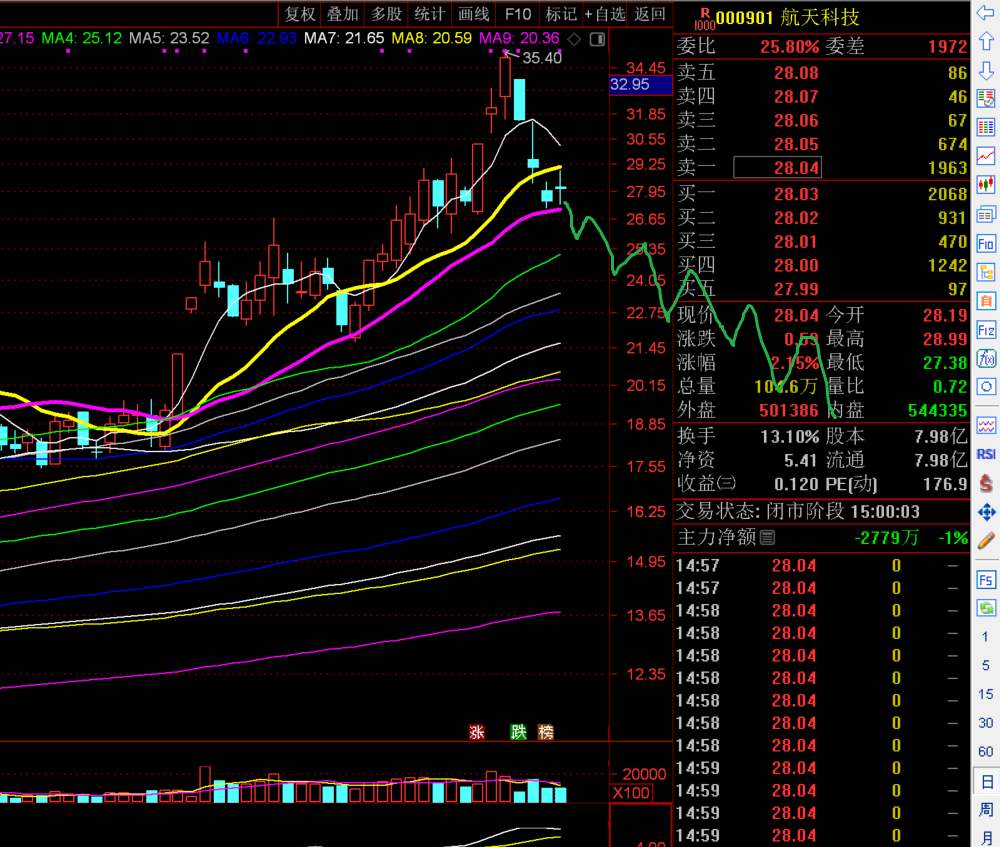
Task: Open the f(x) formula manager icon
Action: 986,358
